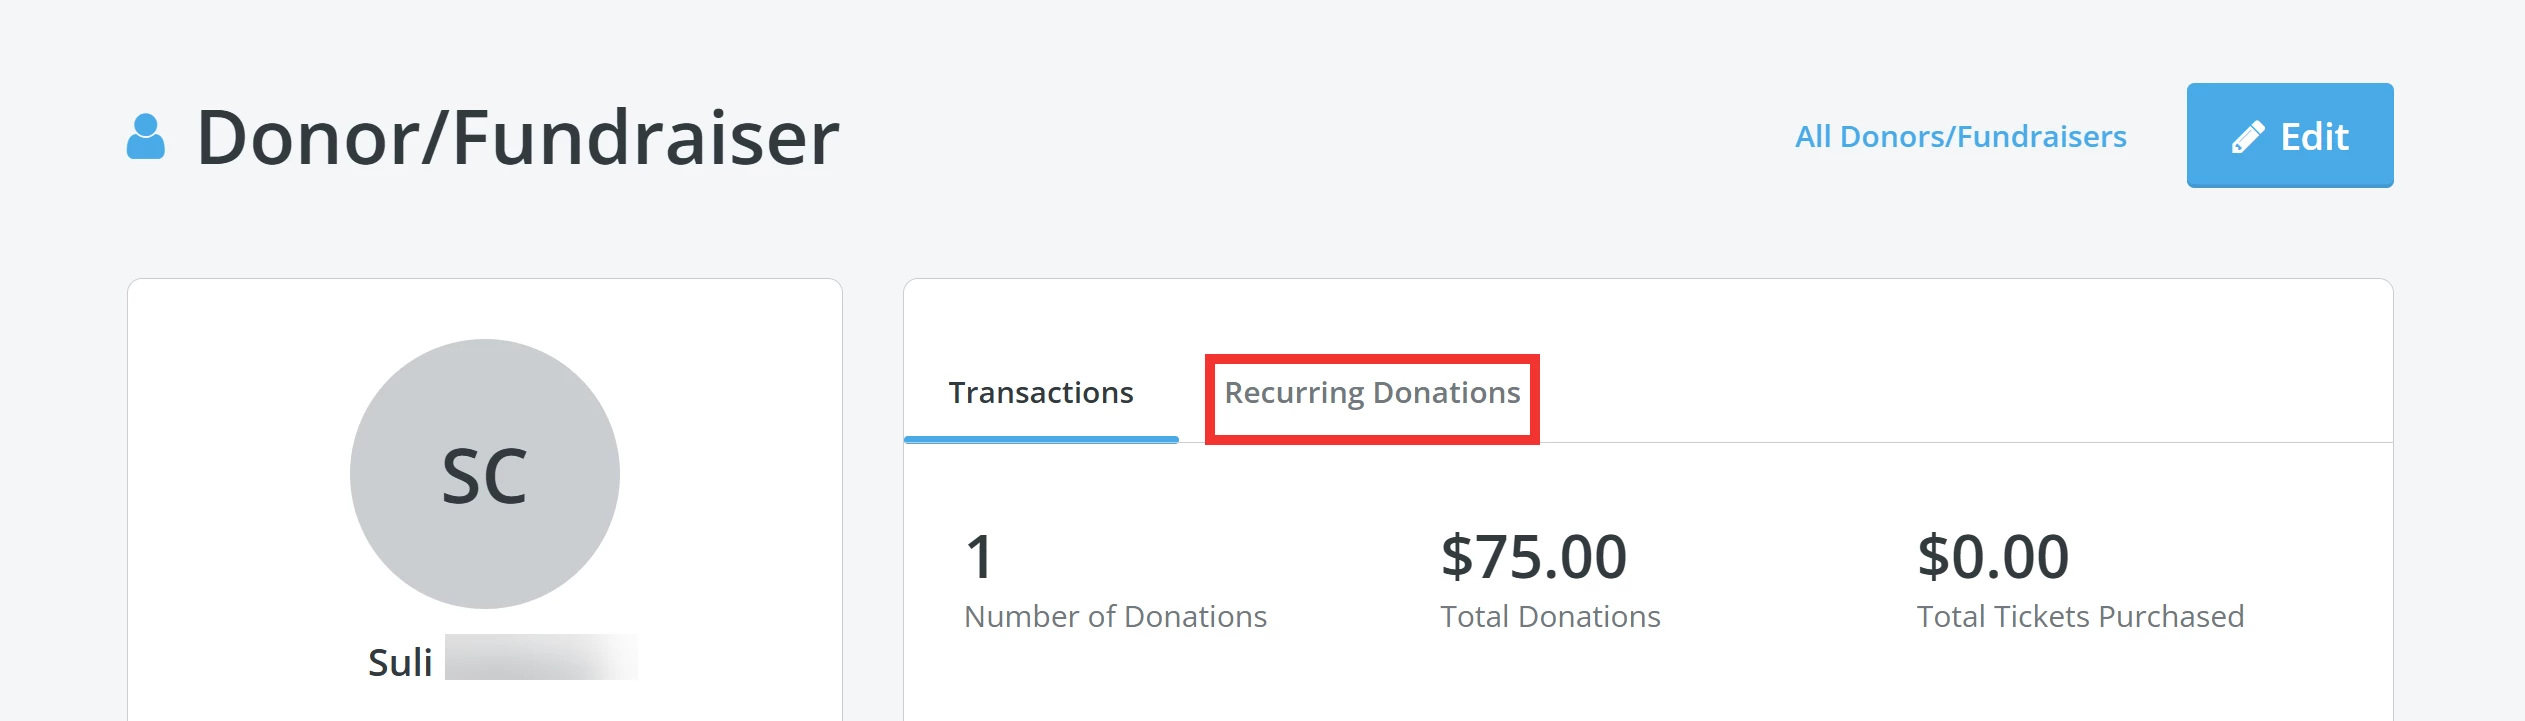Click the Number of Donations stat
Screen dimensions: 2525x721
1115,616
